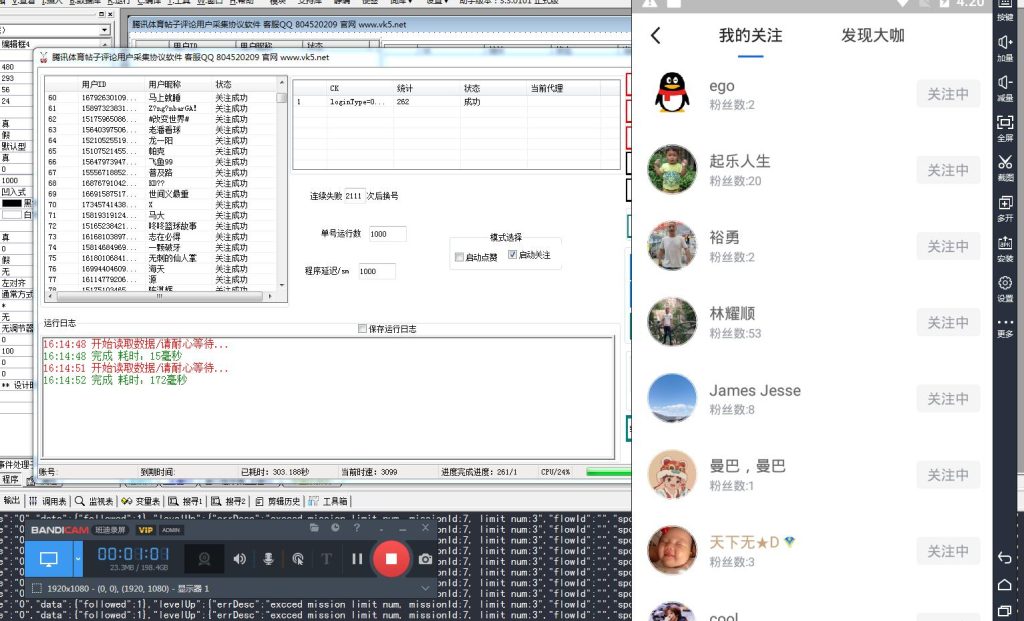Toggle the Bandicam webcam overlay
Screen dimensions: 1024x621
tap(205, 559)
